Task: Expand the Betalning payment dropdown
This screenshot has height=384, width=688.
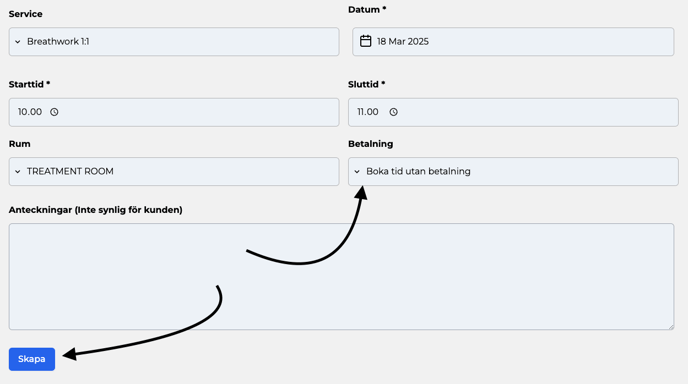Action: 513,172
